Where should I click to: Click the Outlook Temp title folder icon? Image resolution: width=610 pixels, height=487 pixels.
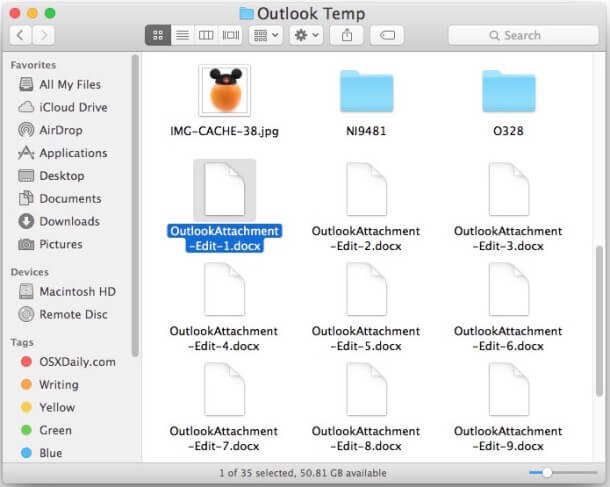tap(246, 14)
